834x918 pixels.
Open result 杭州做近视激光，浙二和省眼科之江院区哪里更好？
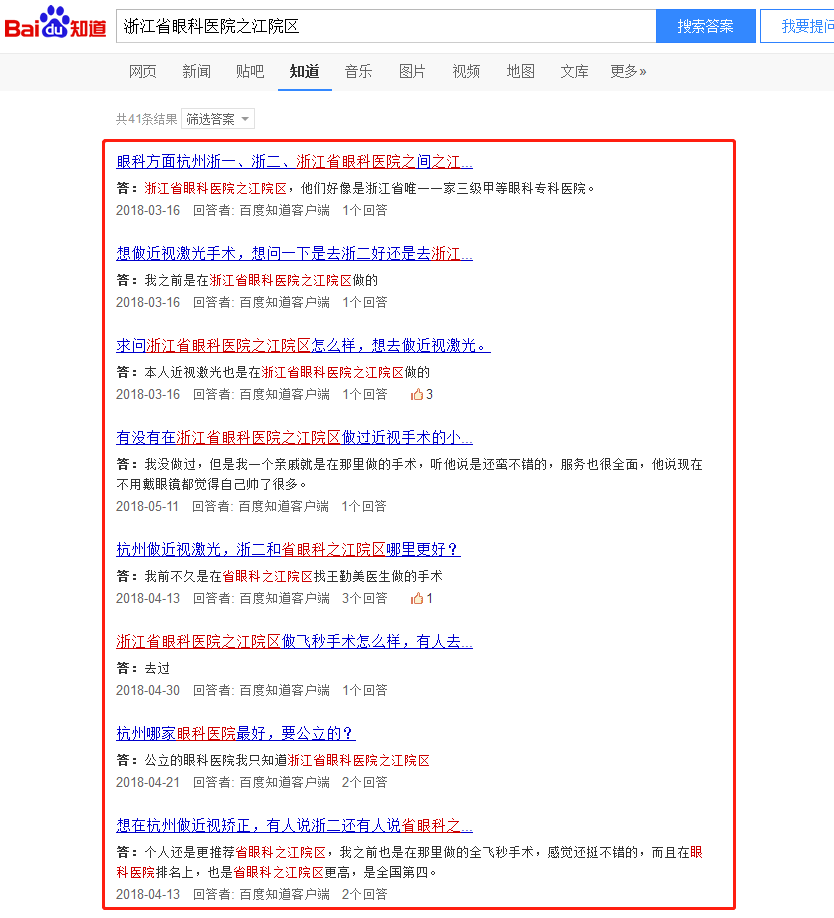point(288,549)
